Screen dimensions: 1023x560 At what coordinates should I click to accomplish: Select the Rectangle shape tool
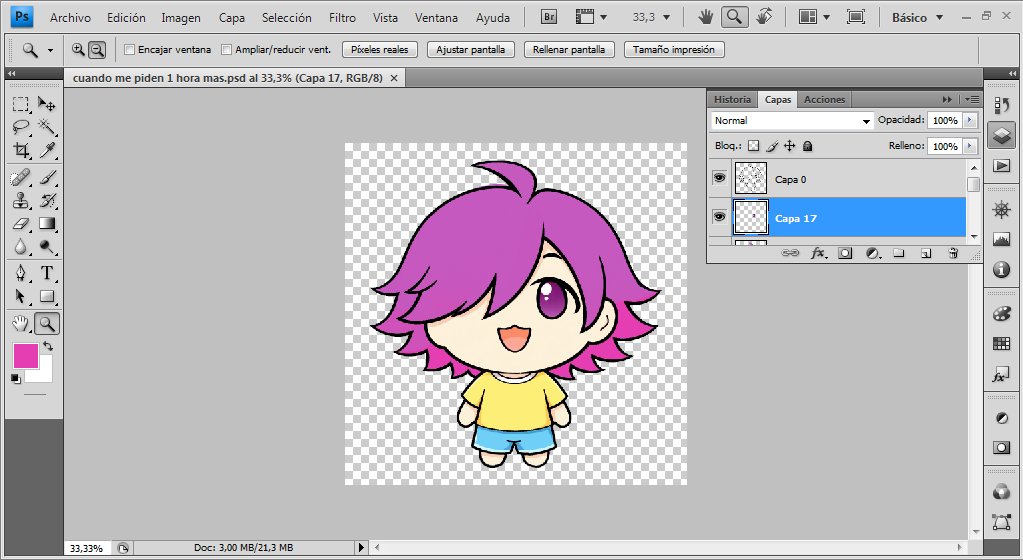pyautogui.click(x=46, y=296)
